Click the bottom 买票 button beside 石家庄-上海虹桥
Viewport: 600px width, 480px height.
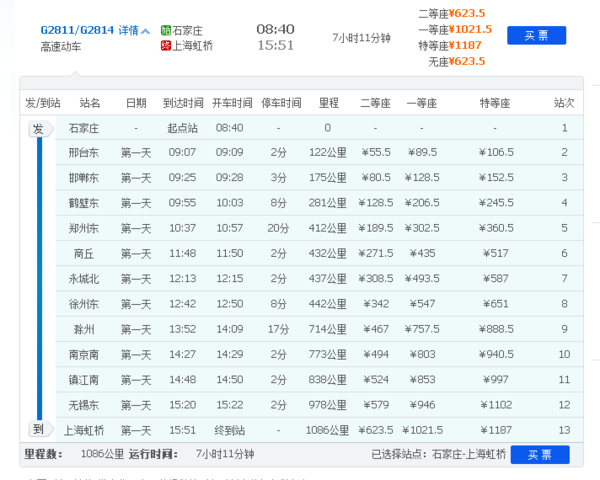point(540,455)
